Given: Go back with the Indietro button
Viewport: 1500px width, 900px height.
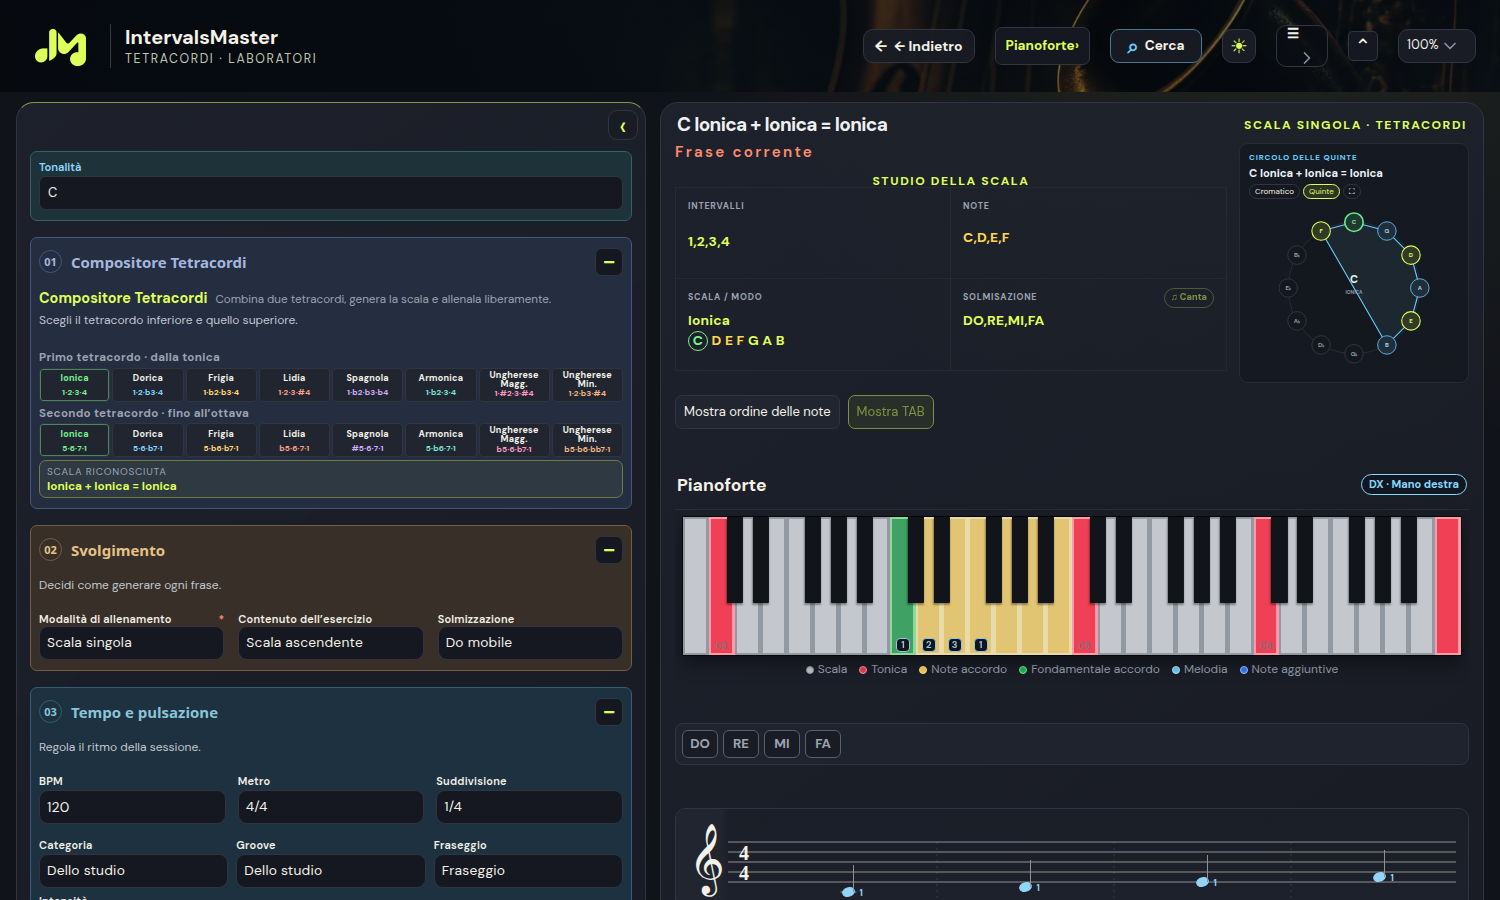Looking at the screenshot, I should click(x=919, y=46).
